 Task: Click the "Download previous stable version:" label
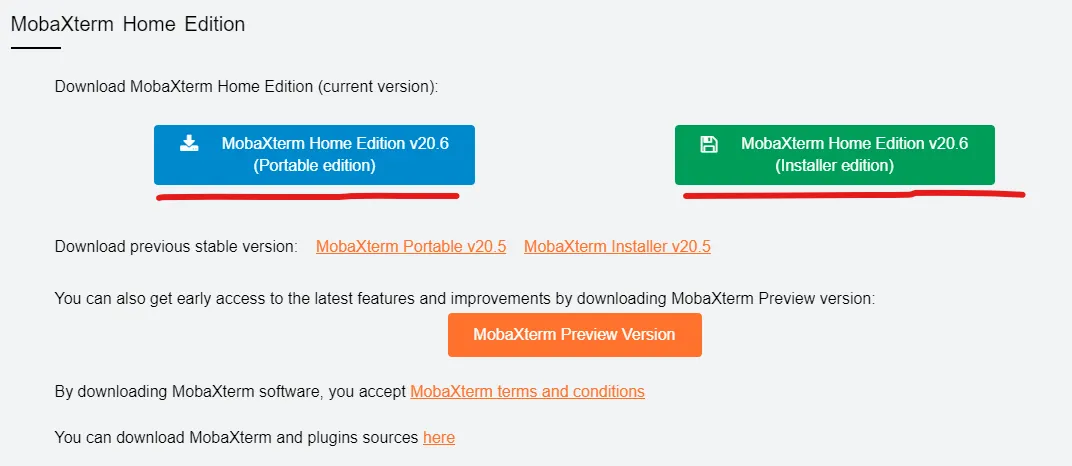176,246
